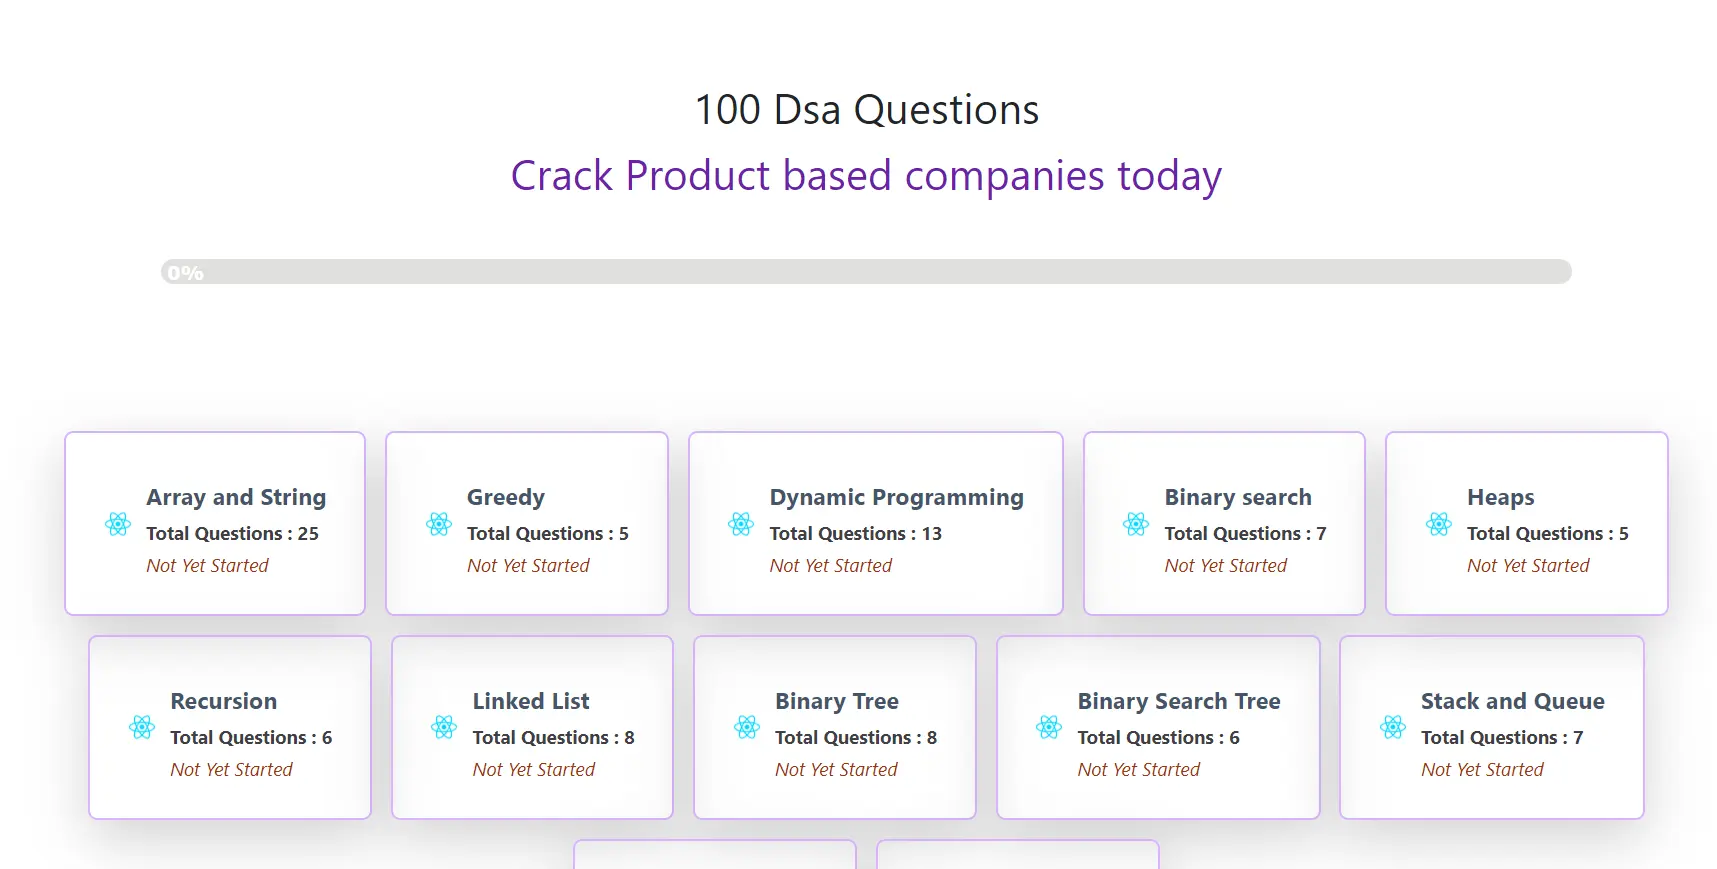This screenshot has width=1717, height=869.
Task: Click the atom icon beside Greedy
Action: pyautogui.click(x=438, y=524)
